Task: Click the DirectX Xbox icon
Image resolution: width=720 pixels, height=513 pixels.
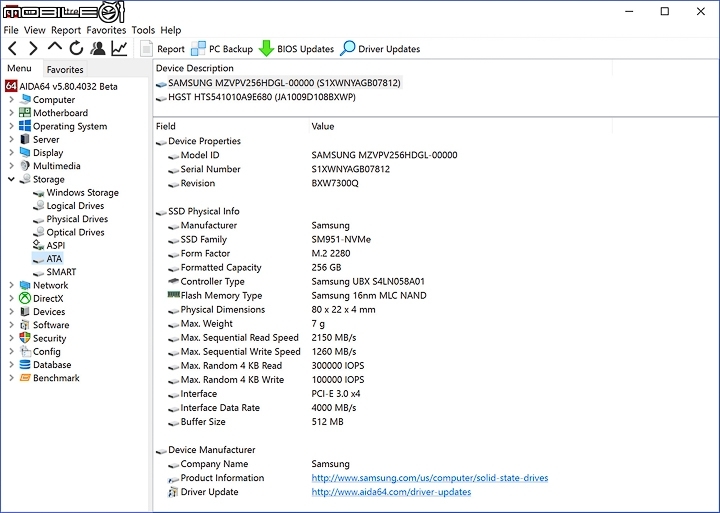Action: [25, 299]
